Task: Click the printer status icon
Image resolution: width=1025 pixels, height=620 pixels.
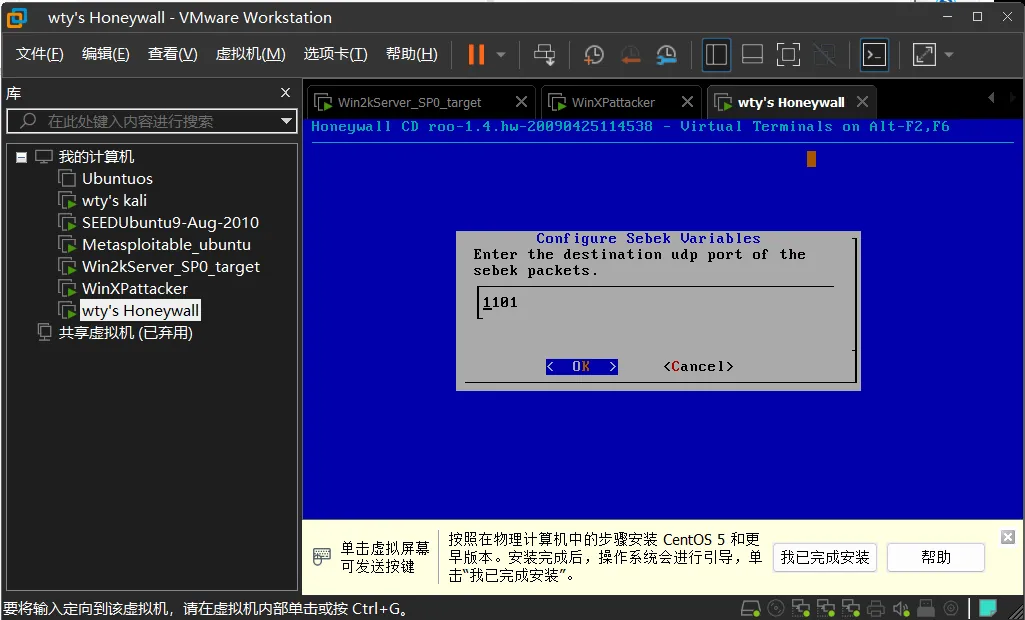Action: (876, 608)
